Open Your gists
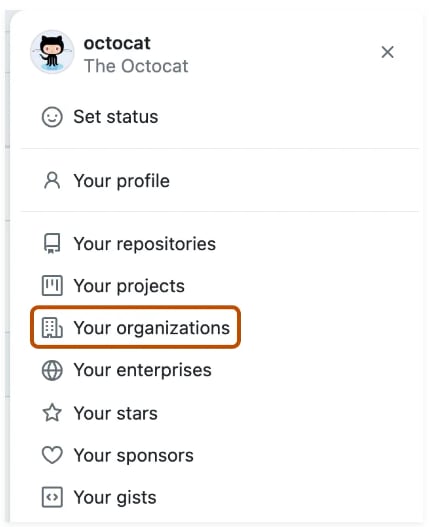This screenshot has height=527, width=434. tap(115, 497)
